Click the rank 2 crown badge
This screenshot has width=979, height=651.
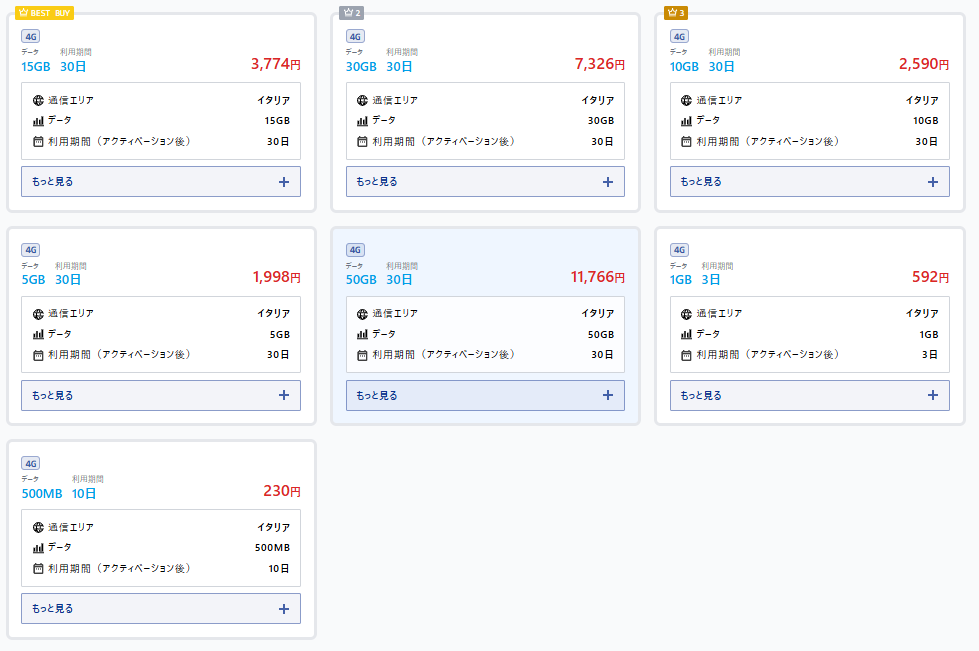point(352,13)
